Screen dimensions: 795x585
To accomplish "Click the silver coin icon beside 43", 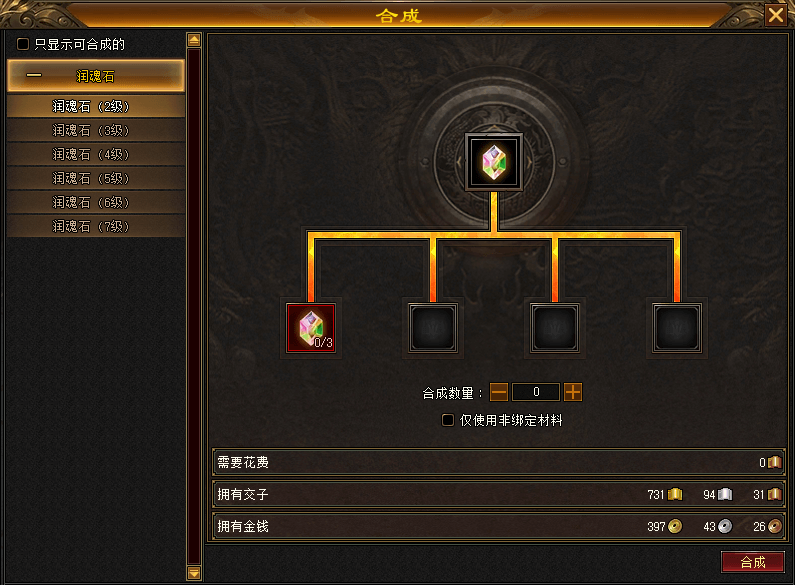I will pos(725,526).
